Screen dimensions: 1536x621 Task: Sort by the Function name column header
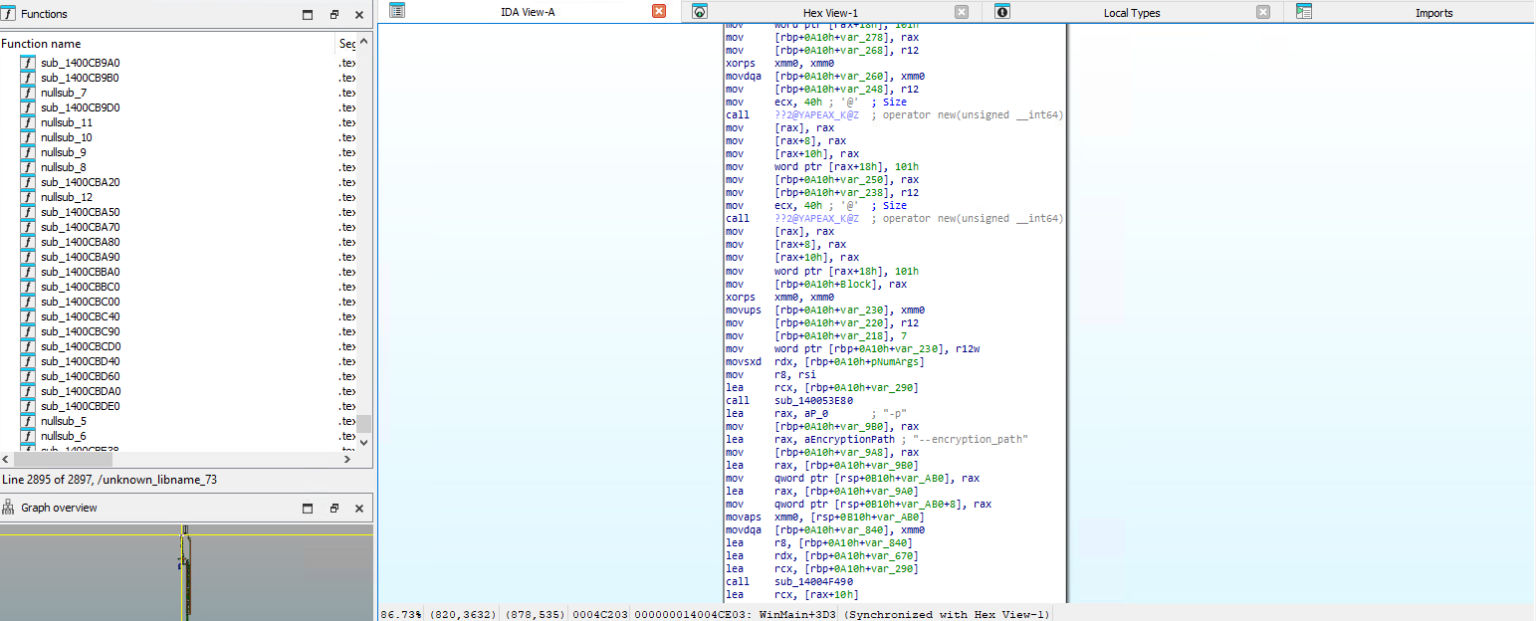[41, 44]
